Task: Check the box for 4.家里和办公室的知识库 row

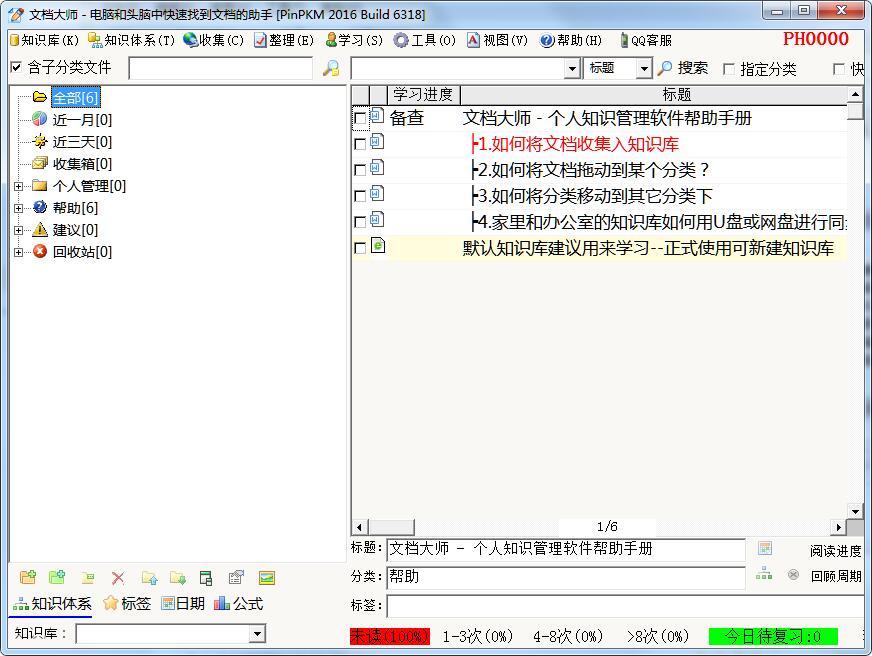Action: [360, 222]
